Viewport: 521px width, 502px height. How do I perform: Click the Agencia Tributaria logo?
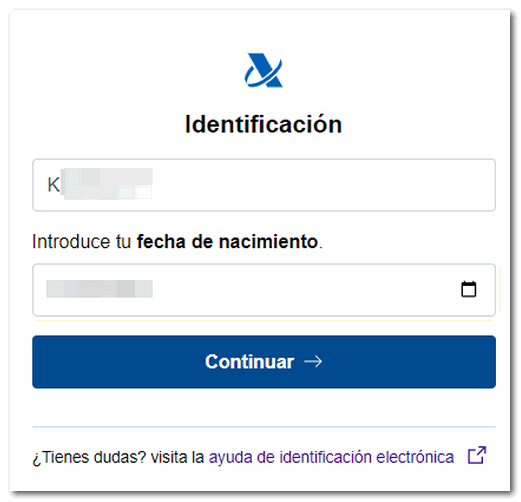click(264, 70)
